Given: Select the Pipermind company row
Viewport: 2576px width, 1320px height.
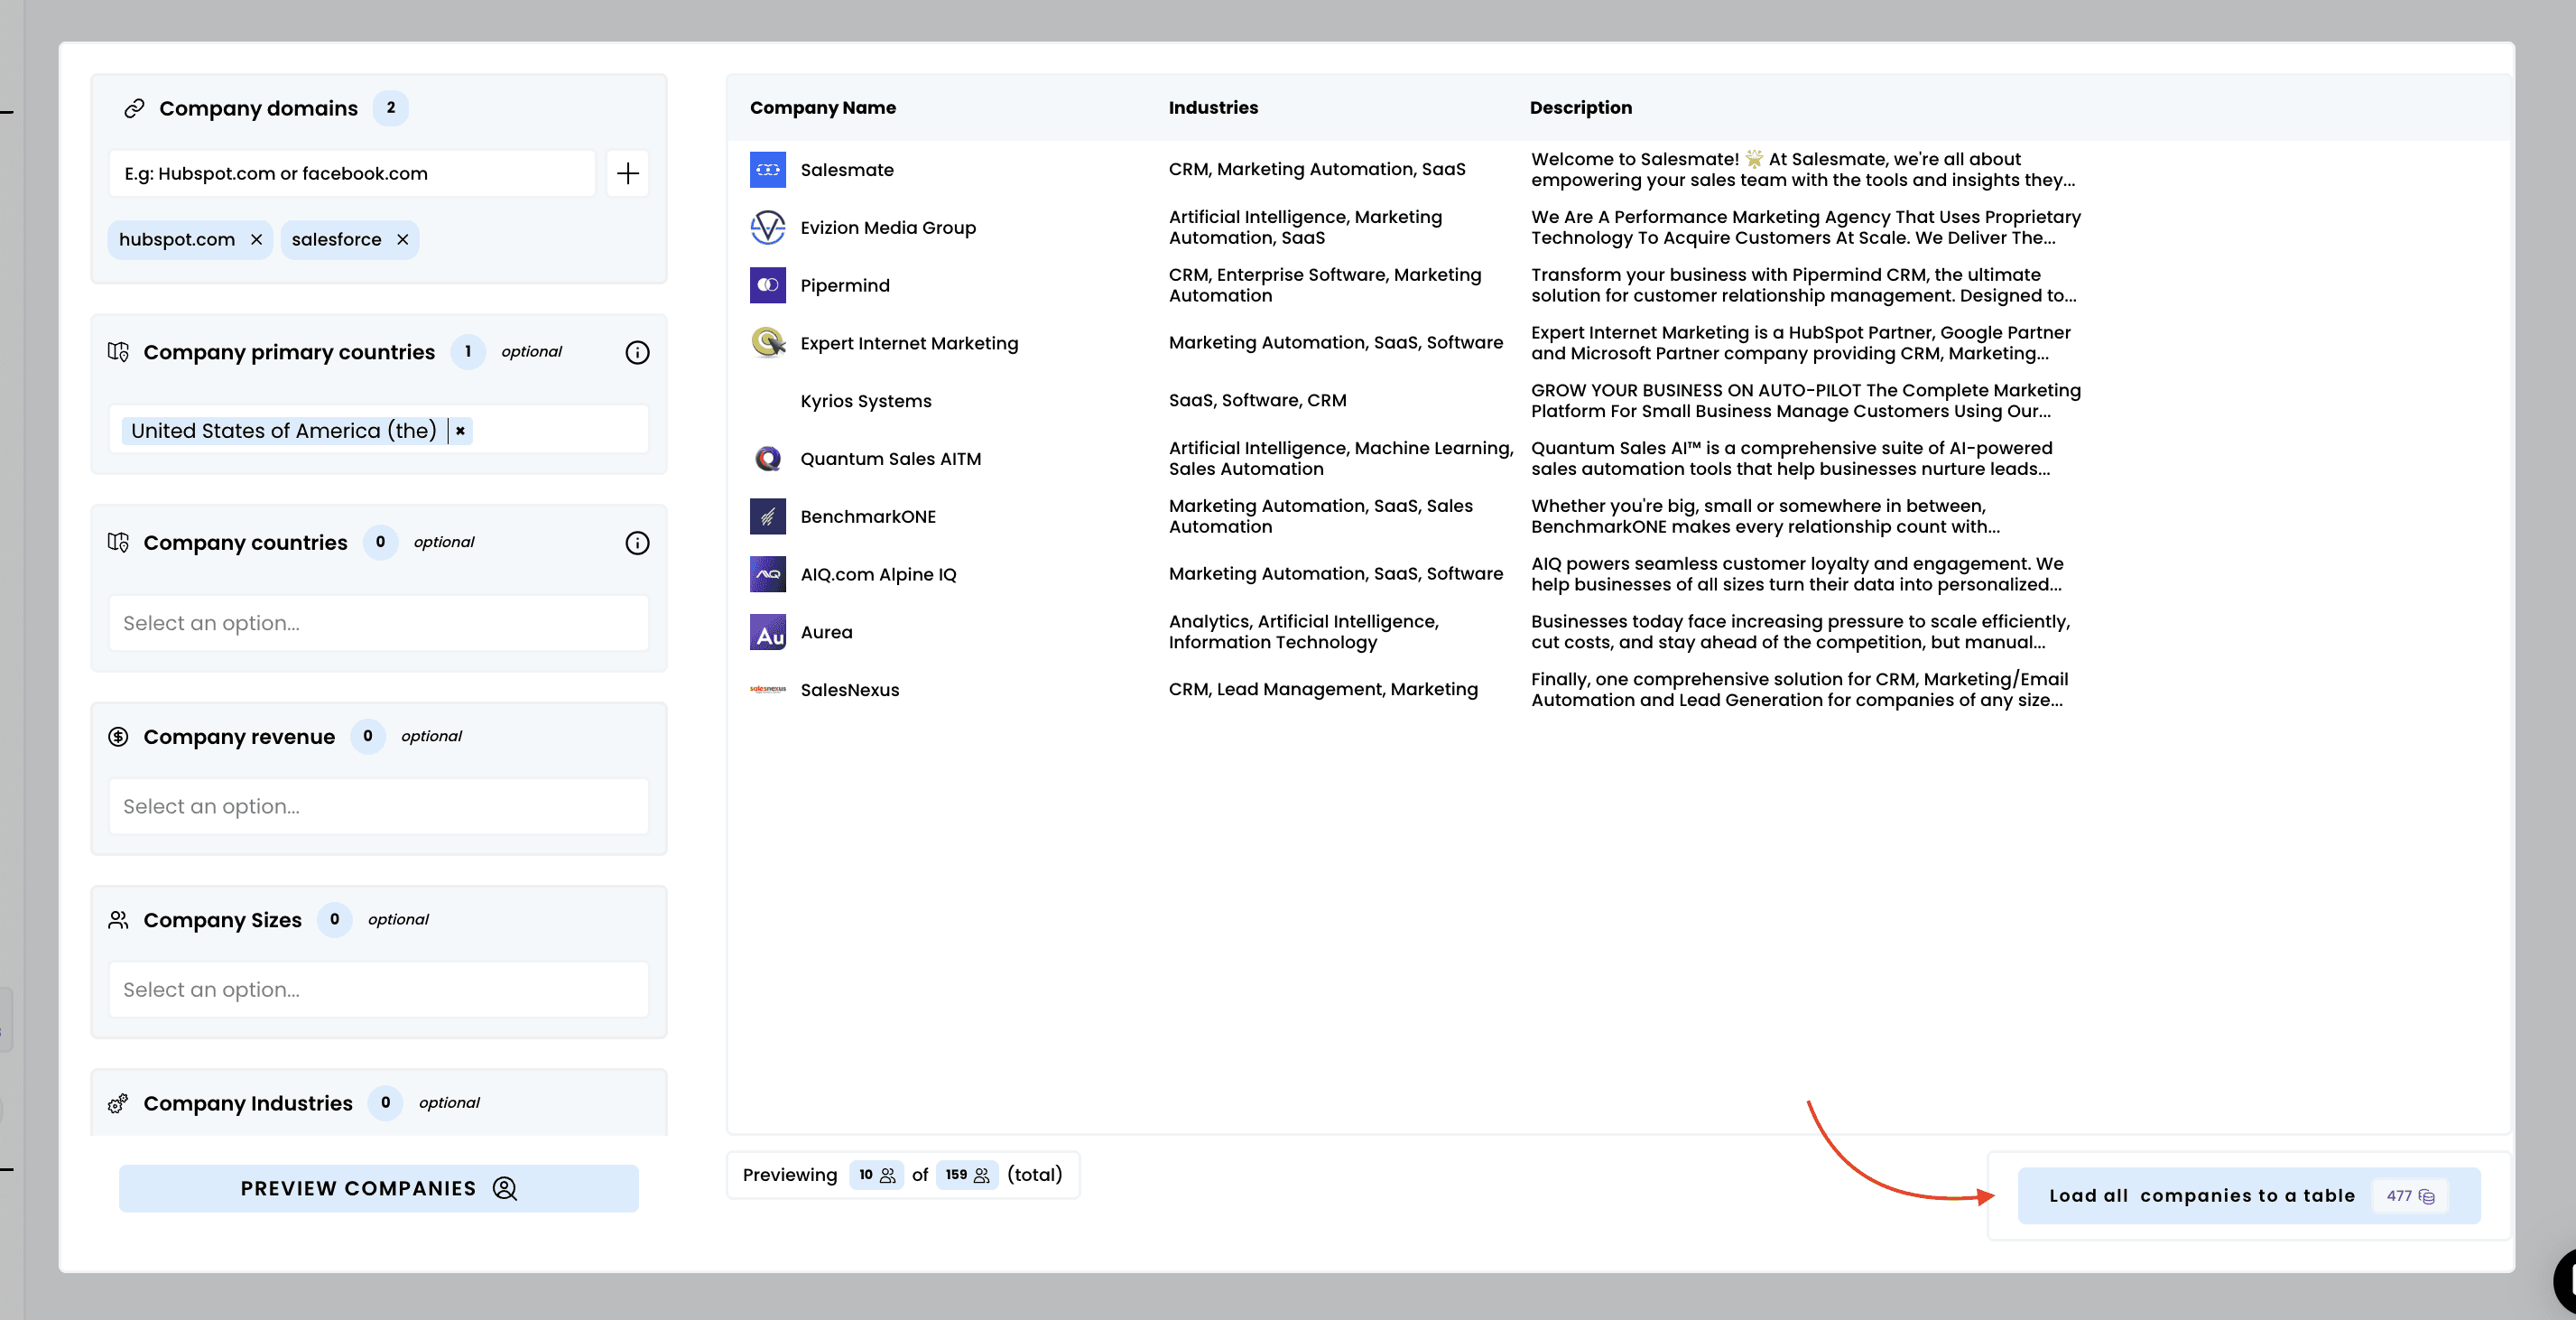Looking at the screenshot, I should tap(844, 286).
